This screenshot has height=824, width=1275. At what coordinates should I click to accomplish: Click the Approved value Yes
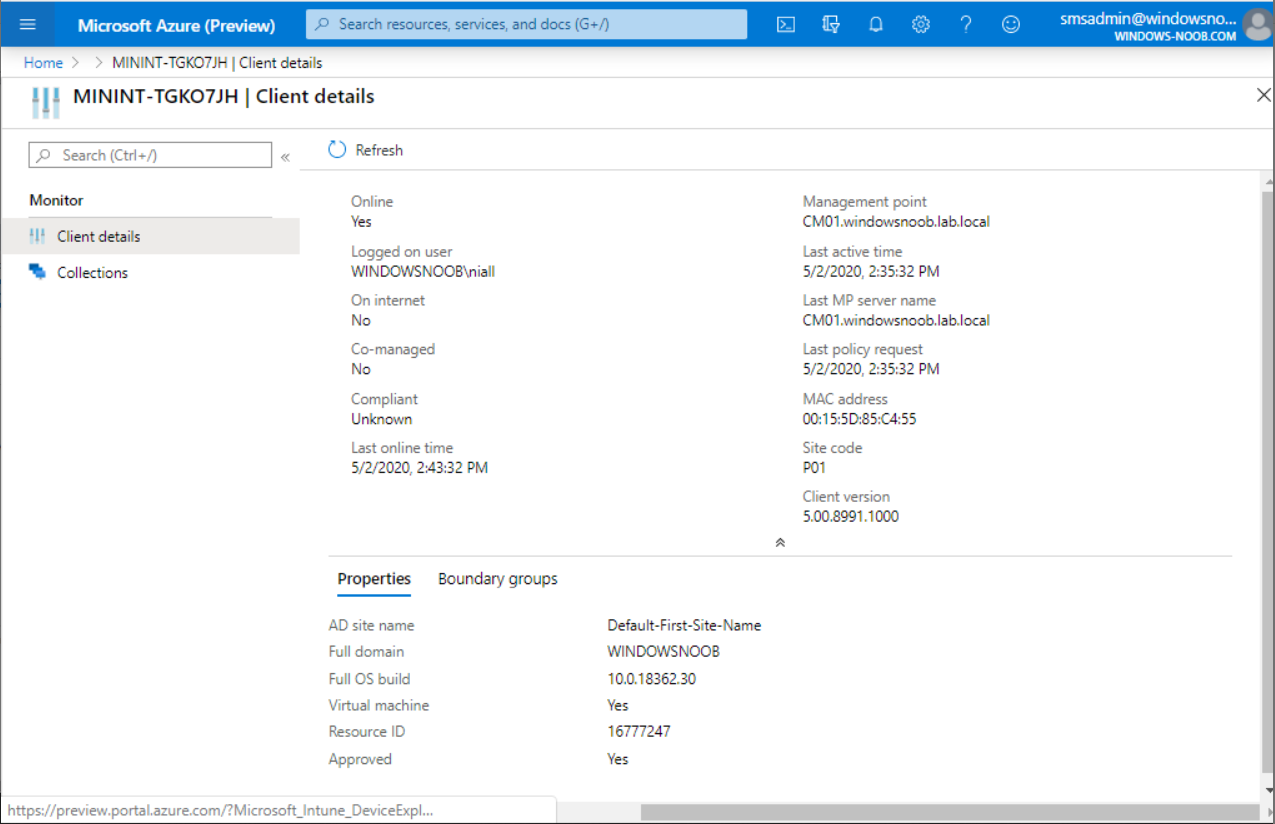(618, 759)
